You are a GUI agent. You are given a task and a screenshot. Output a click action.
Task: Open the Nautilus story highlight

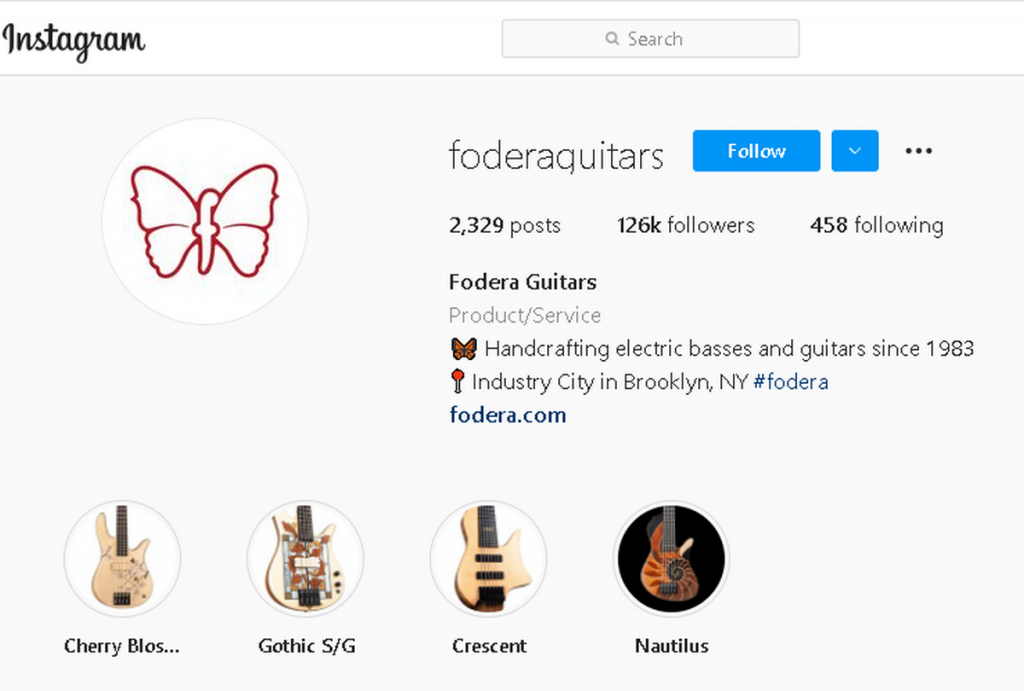[x=671, y=559]
